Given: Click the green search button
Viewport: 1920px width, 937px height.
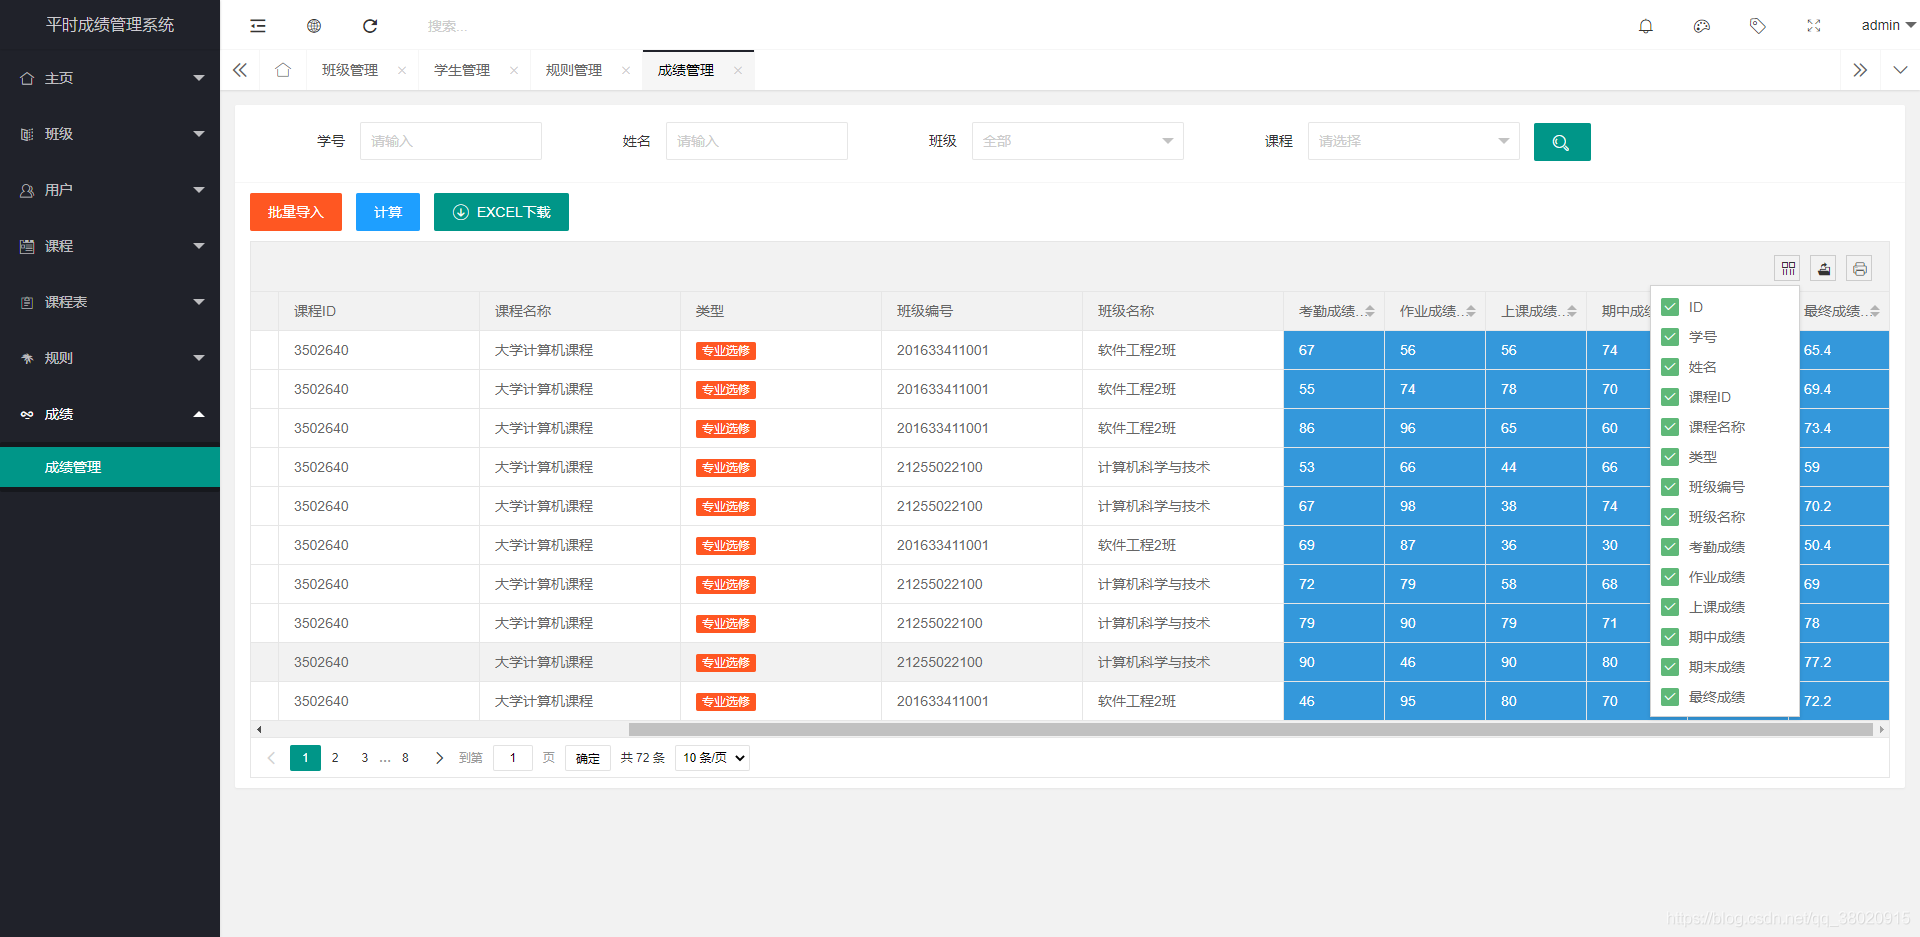Looking at the screenshot, I should click(1562, 142).
